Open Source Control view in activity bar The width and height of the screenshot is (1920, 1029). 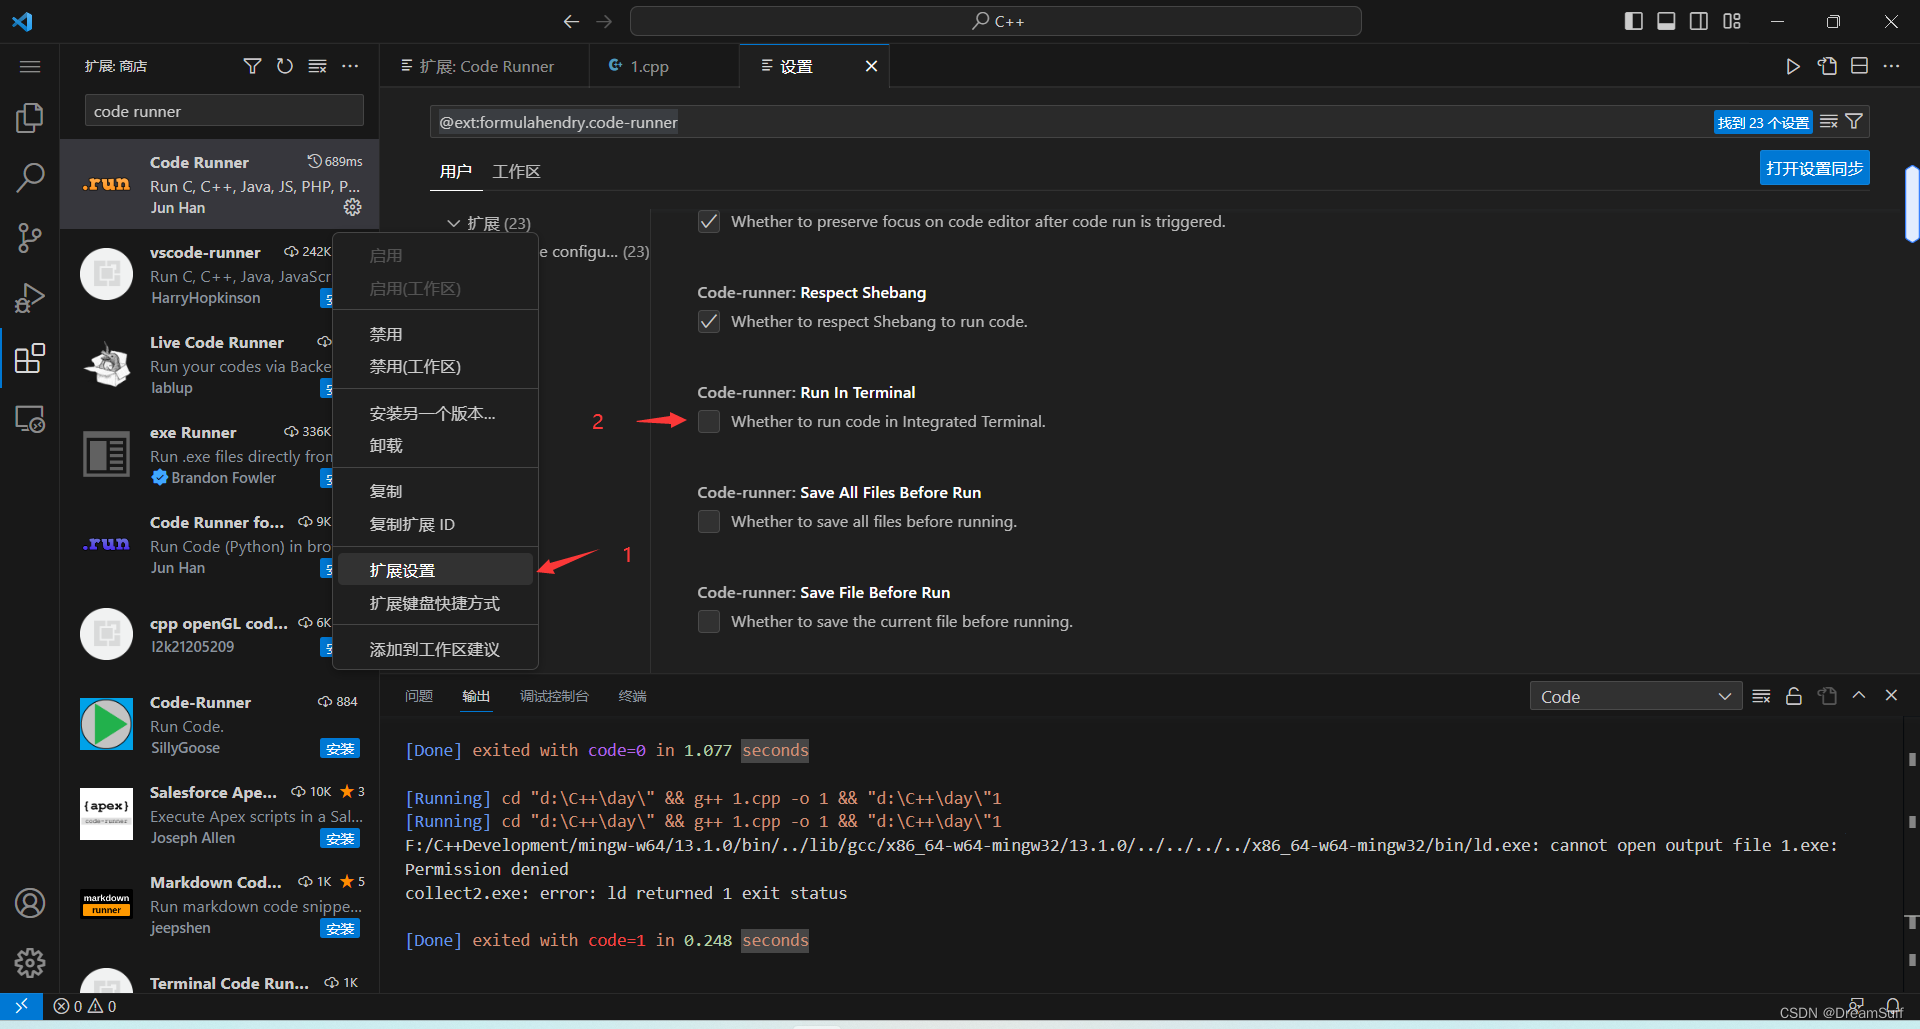(30, 238)
